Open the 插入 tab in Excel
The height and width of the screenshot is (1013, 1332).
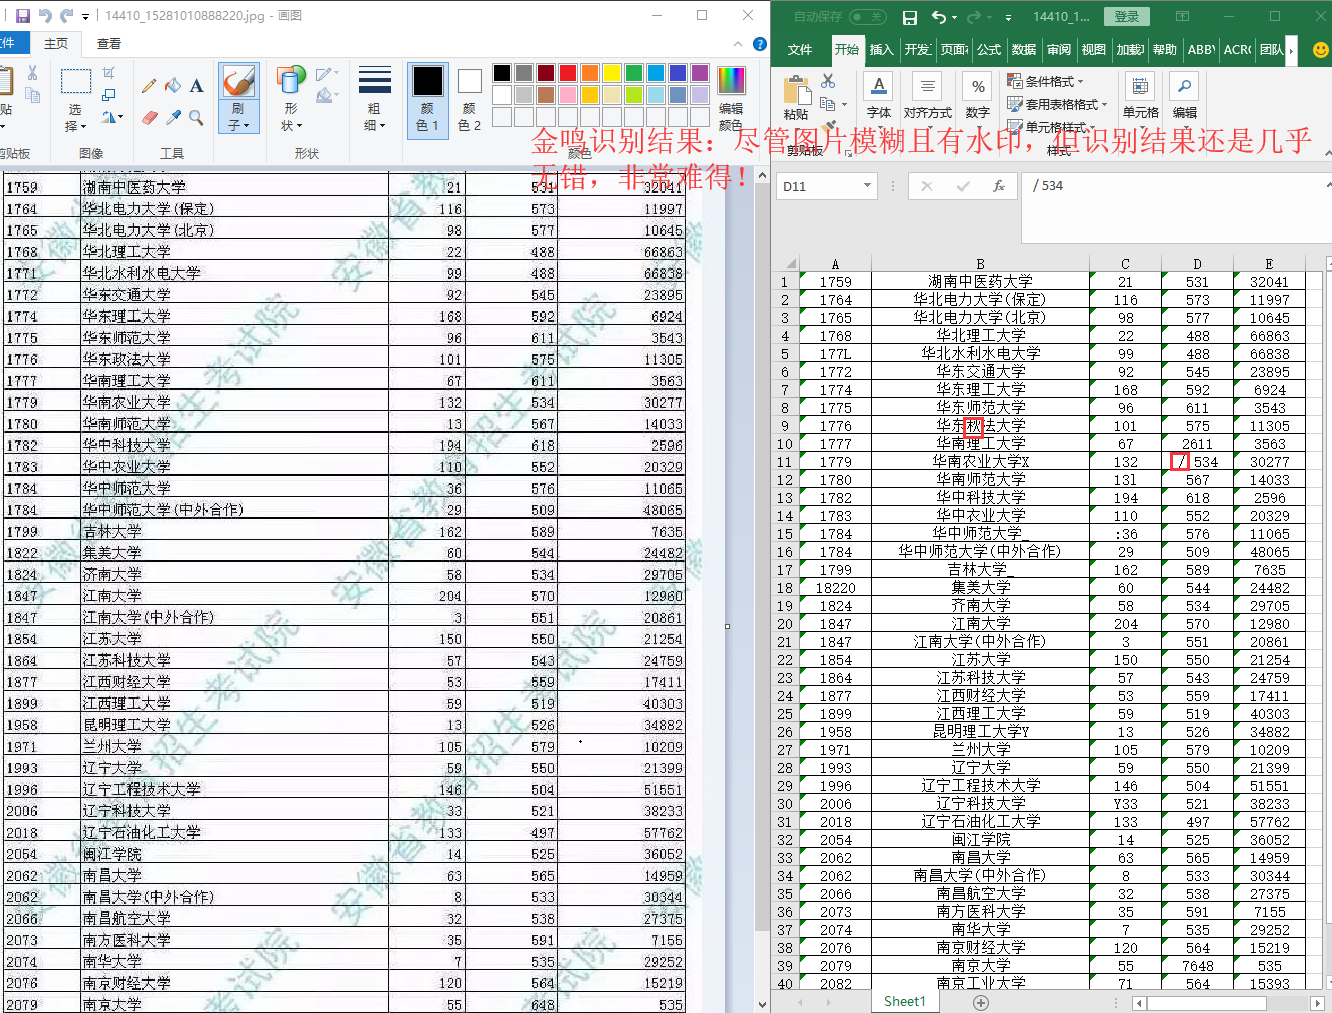pos(881,49)
